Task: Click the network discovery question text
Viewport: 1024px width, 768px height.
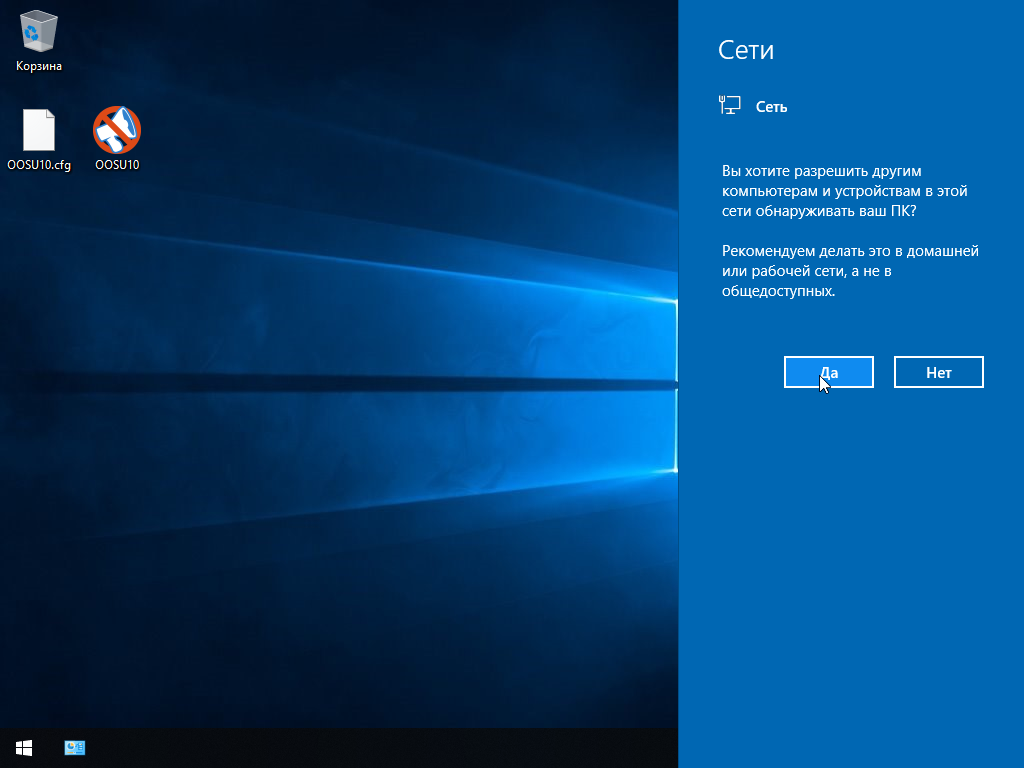Action: [843, 190]
